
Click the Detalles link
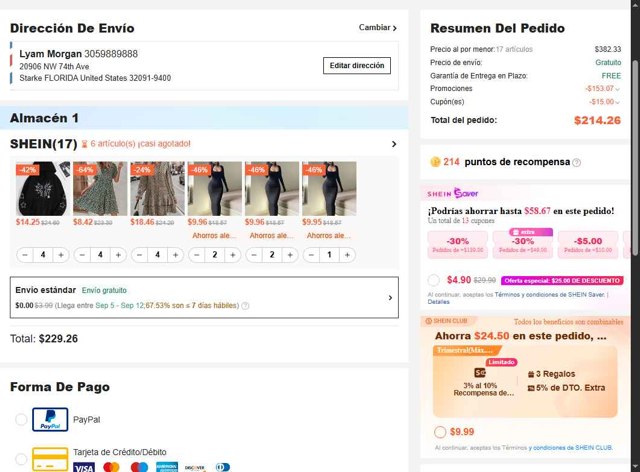click(x=438, y=302)
